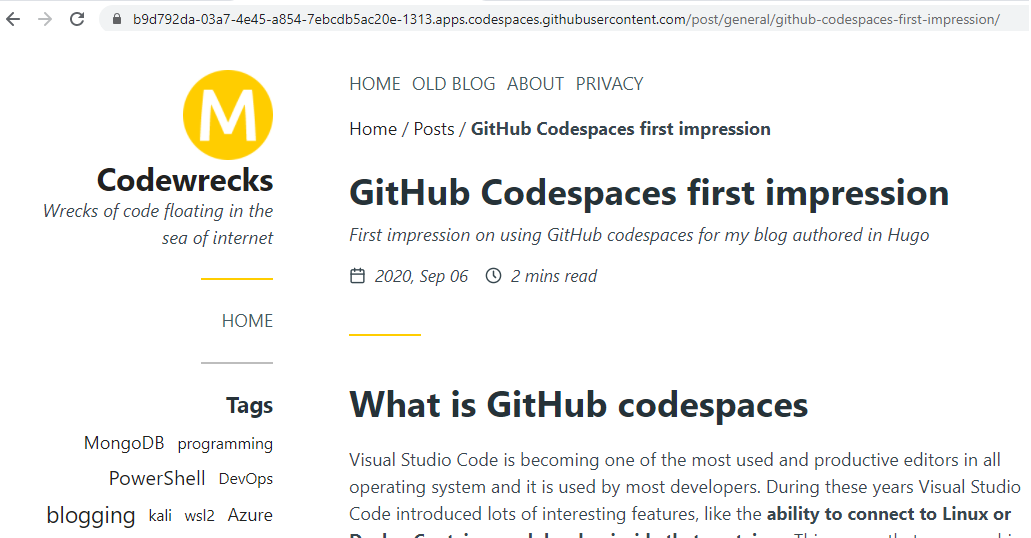Click the Home breadcrumb link

pos(373,129)
